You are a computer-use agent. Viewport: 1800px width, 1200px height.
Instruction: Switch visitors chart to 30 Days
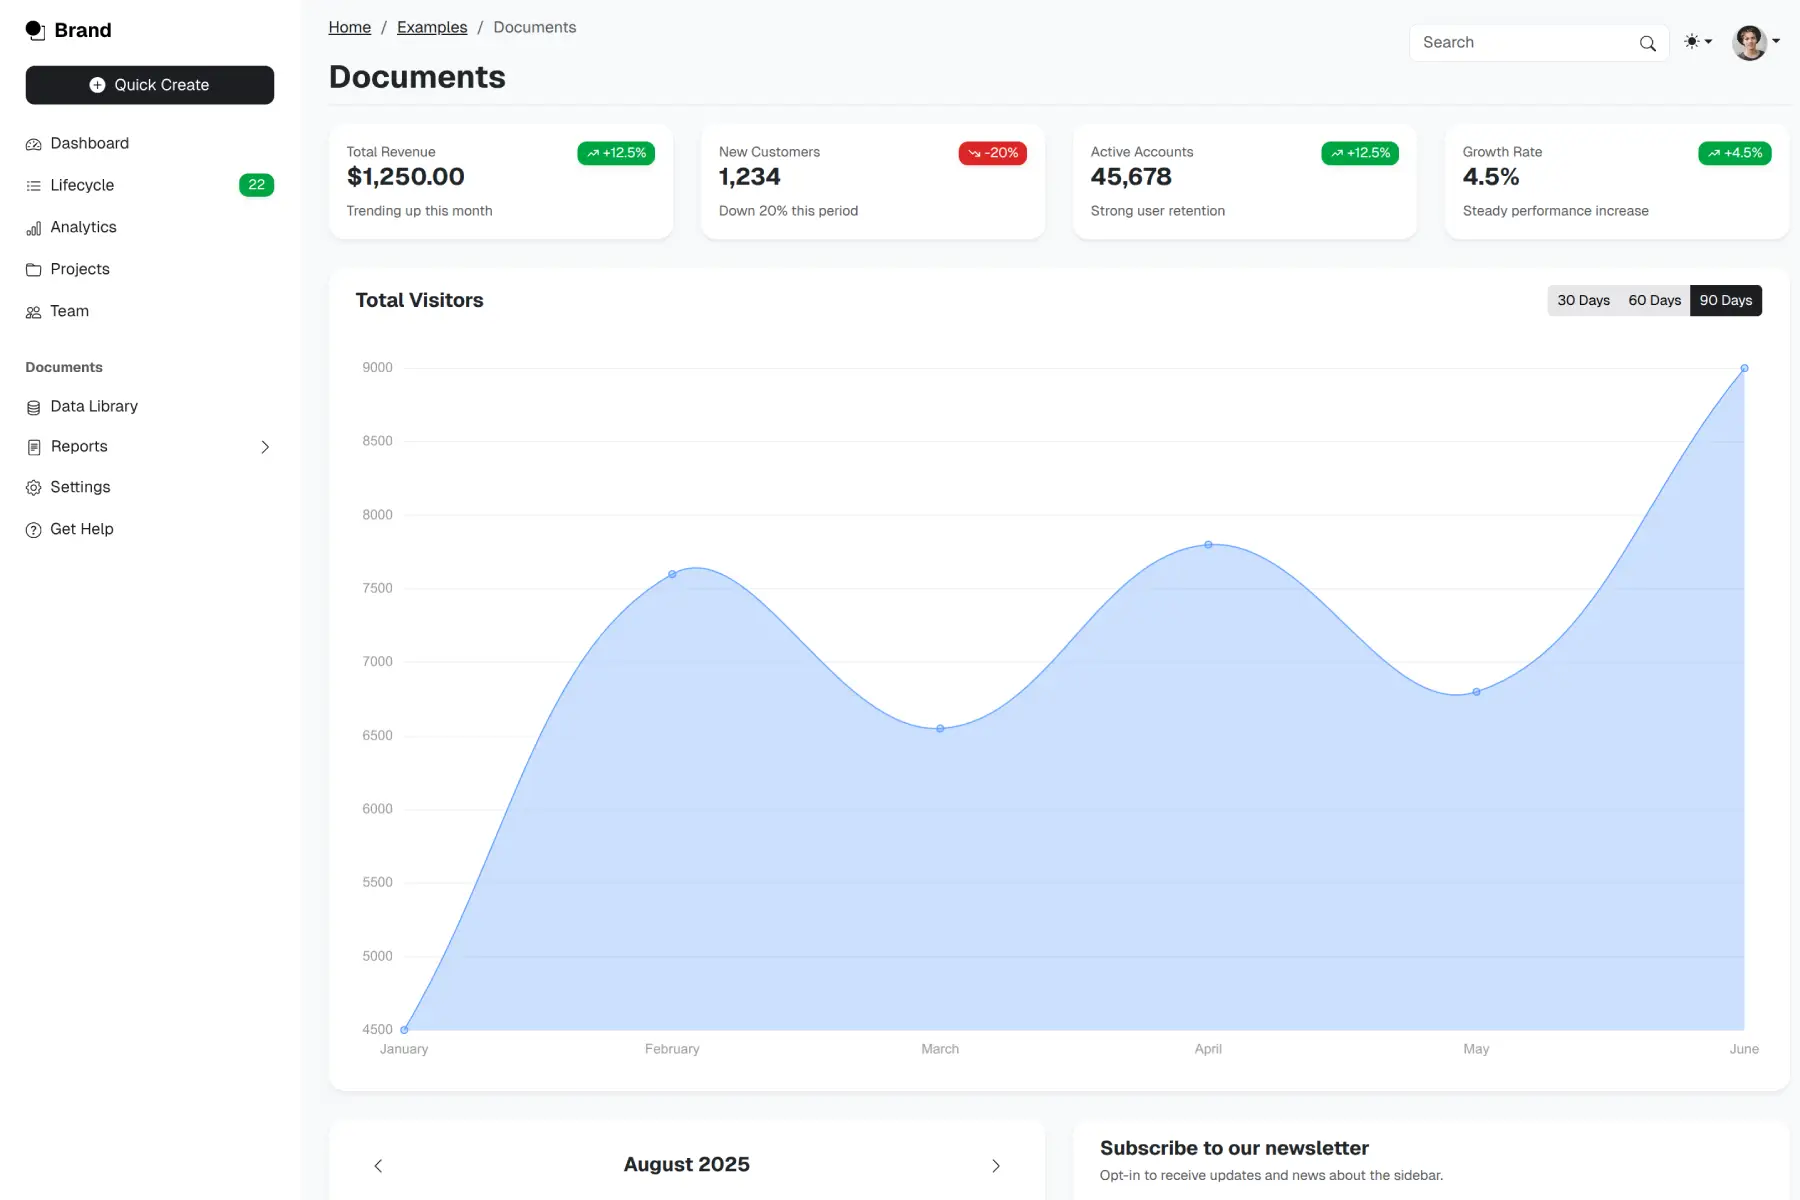click(x=1583, y=300)
